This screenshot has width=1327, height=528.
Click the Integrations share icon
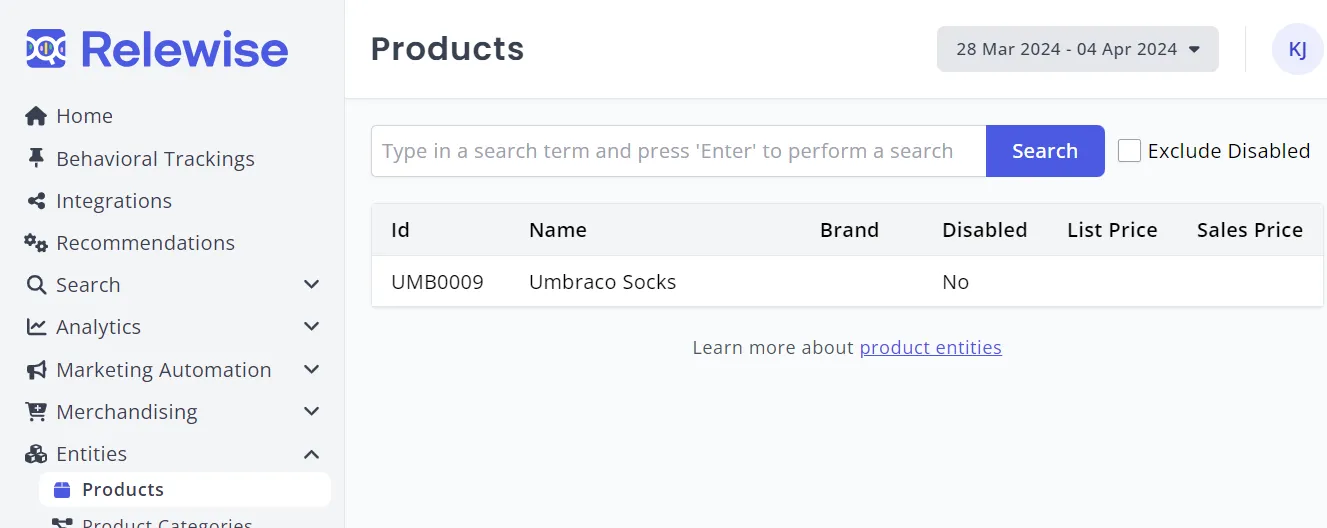coord(36,201)
